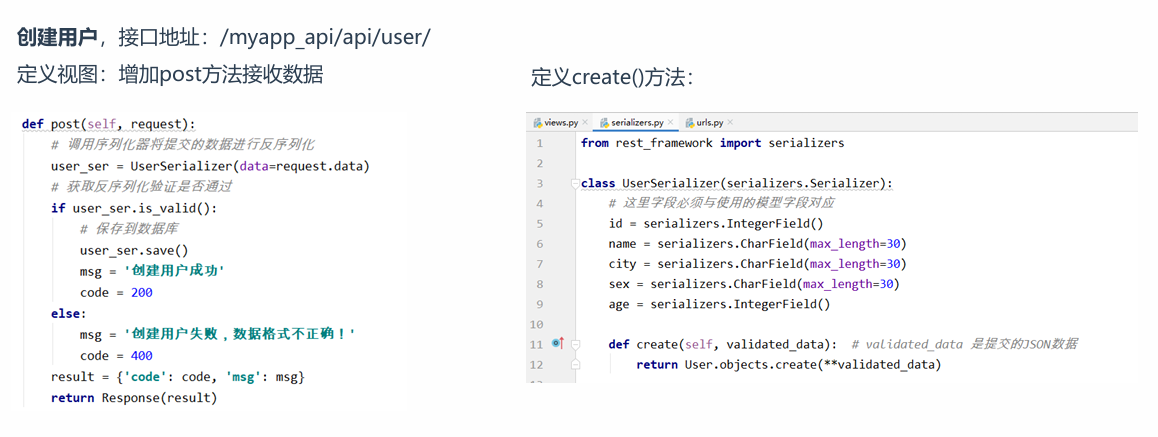This screenshot has height=437, width=1158.
Task: Click the Python file icon on urls.py tab
Action: pyautogui.click(x=690, y=123)
